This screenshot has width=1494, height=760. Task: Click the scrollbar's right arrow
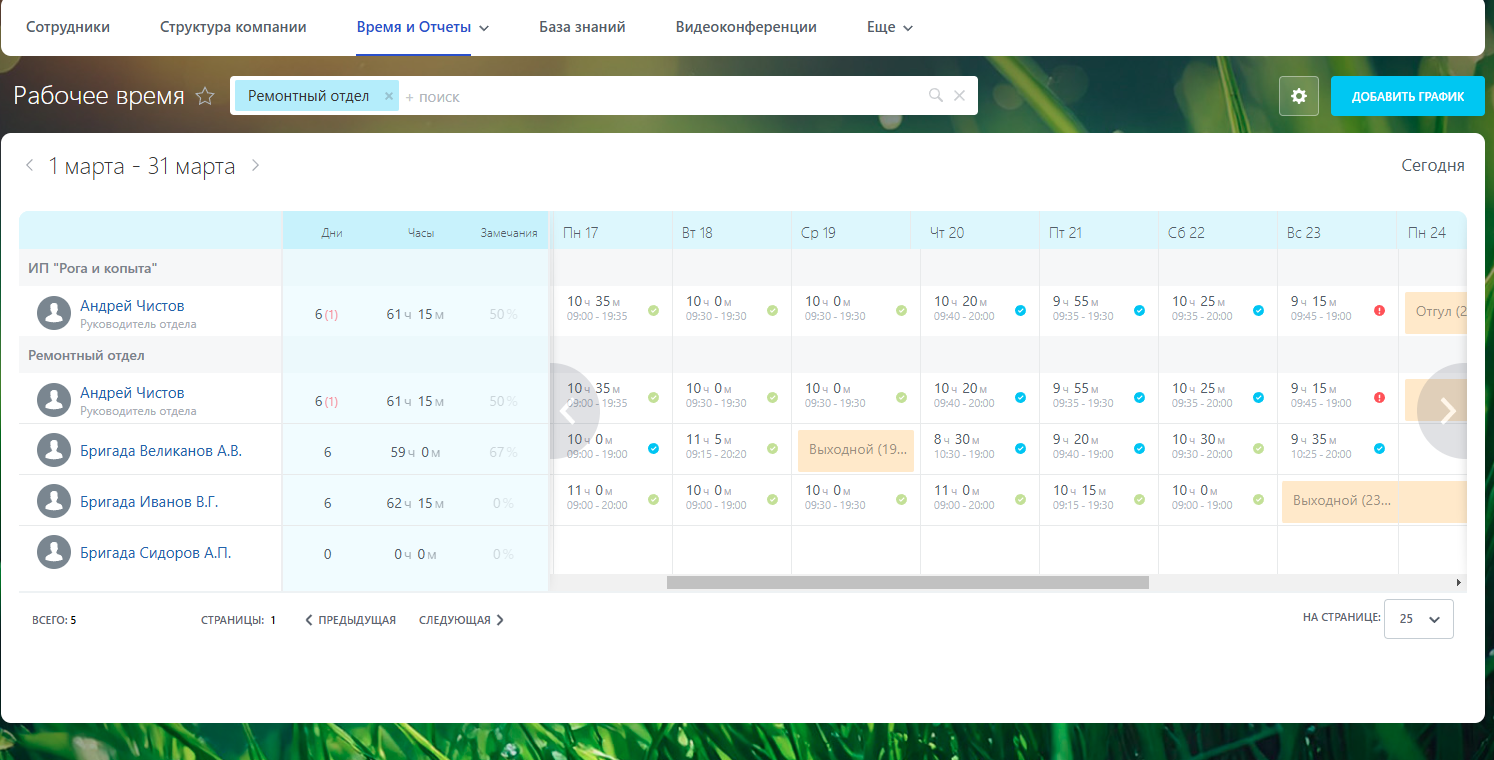point(1459,582)
